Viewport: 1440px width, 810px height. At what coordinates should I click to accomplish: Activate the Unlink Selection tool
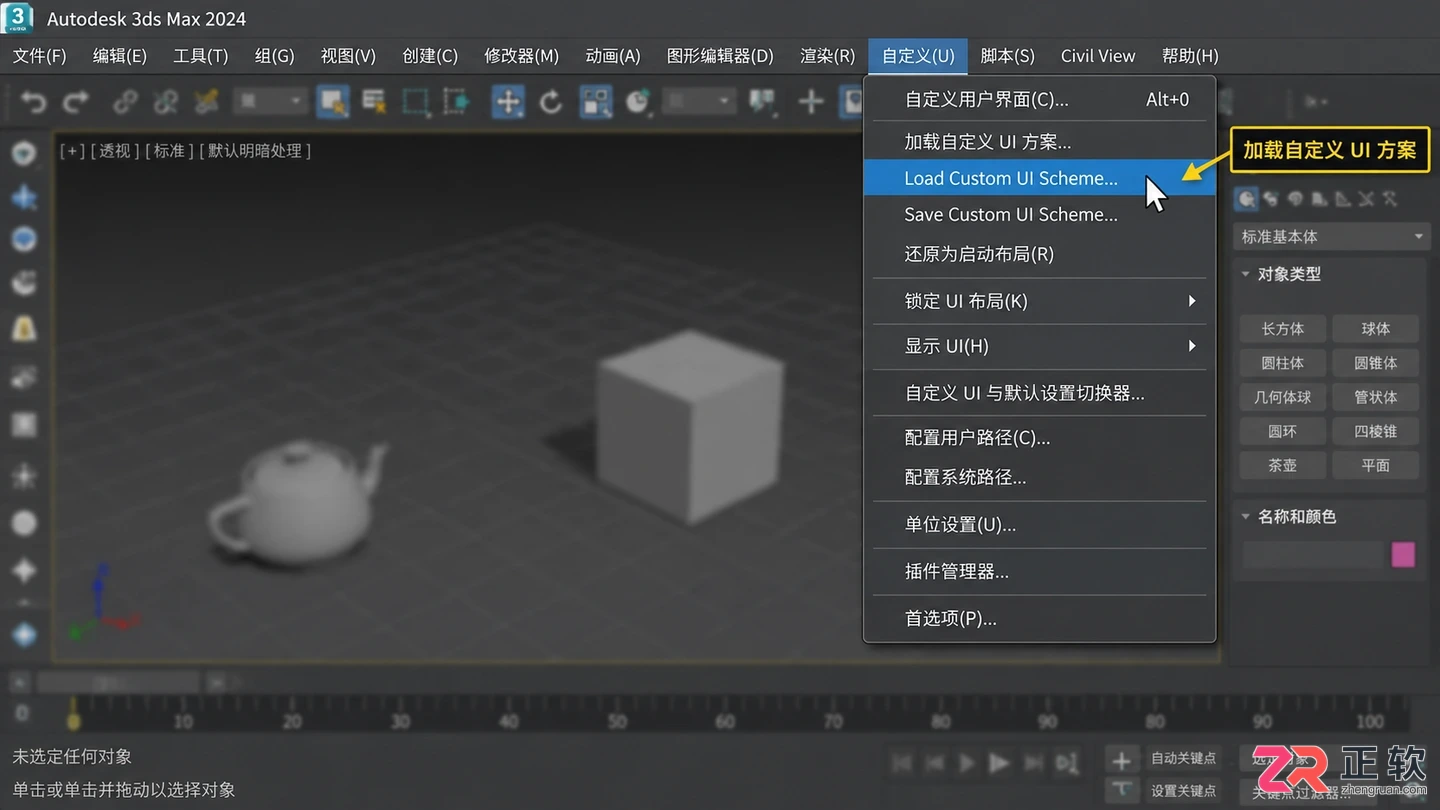point(166,102)
